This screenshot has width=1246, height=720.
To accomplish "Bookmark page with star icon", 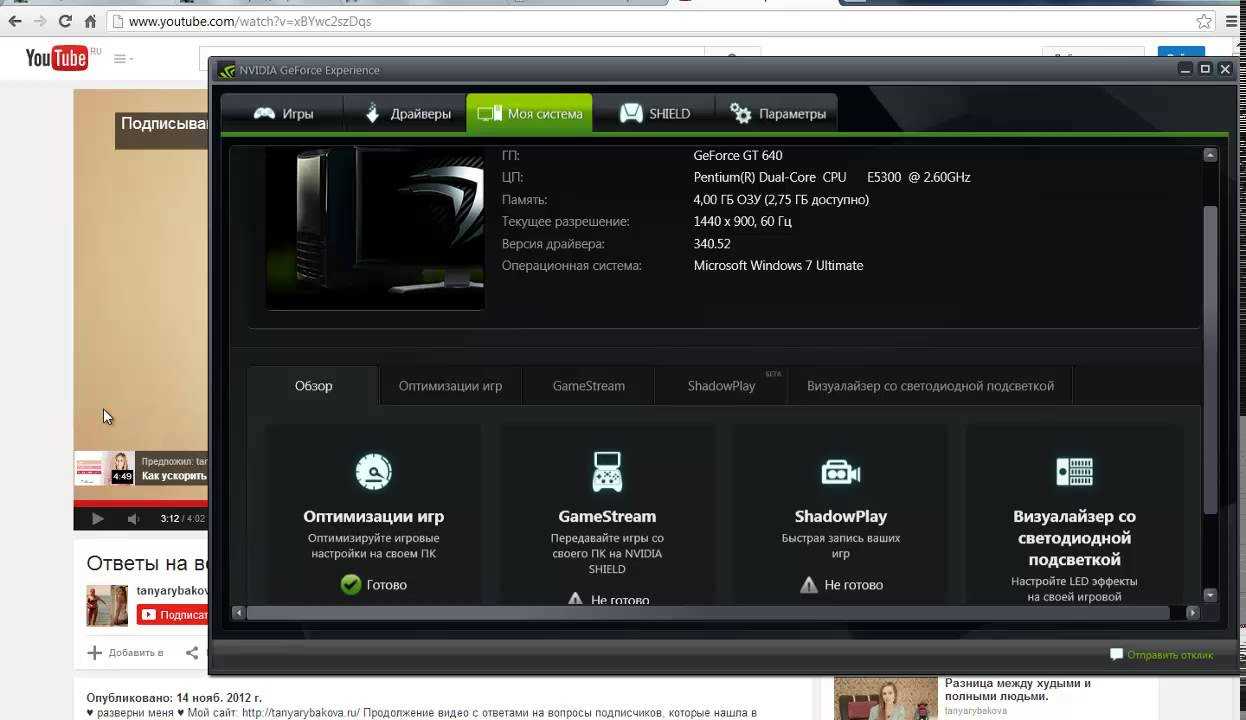I will (x=1204, y=21).
